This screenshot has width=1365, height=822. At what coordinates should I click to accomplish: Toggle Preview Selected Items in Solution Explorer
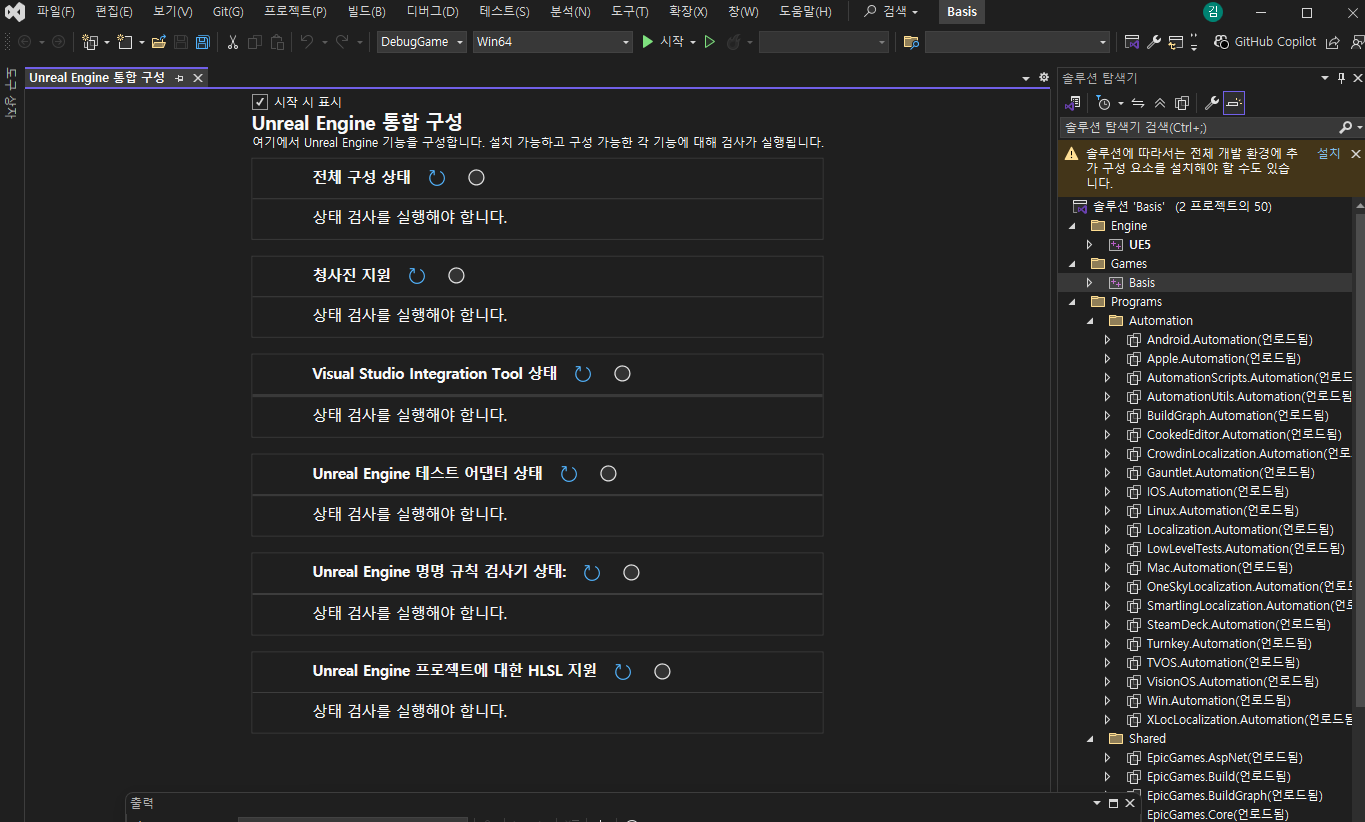[1234, 103]
